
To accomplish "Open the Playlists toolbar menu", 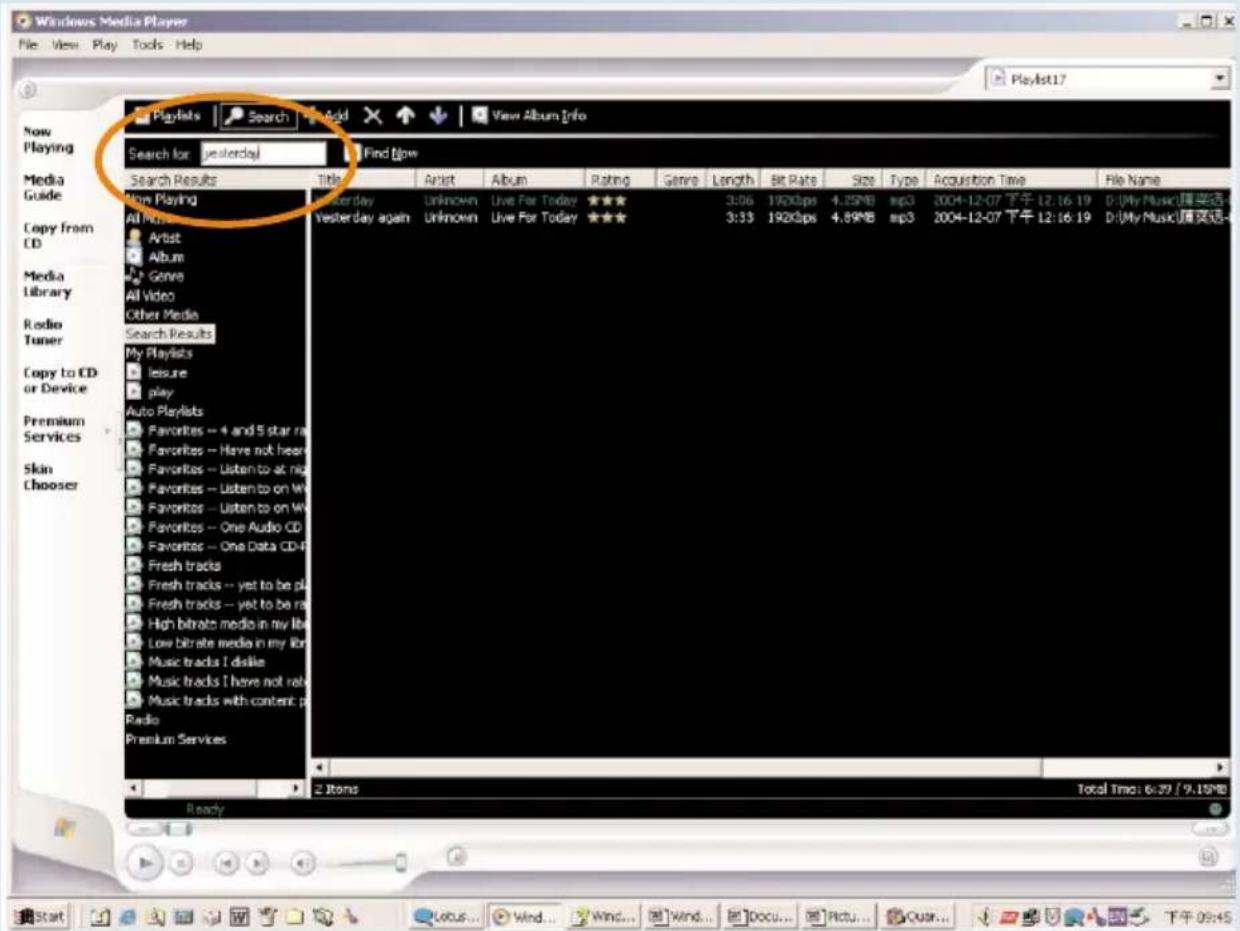I will point(167,116).
